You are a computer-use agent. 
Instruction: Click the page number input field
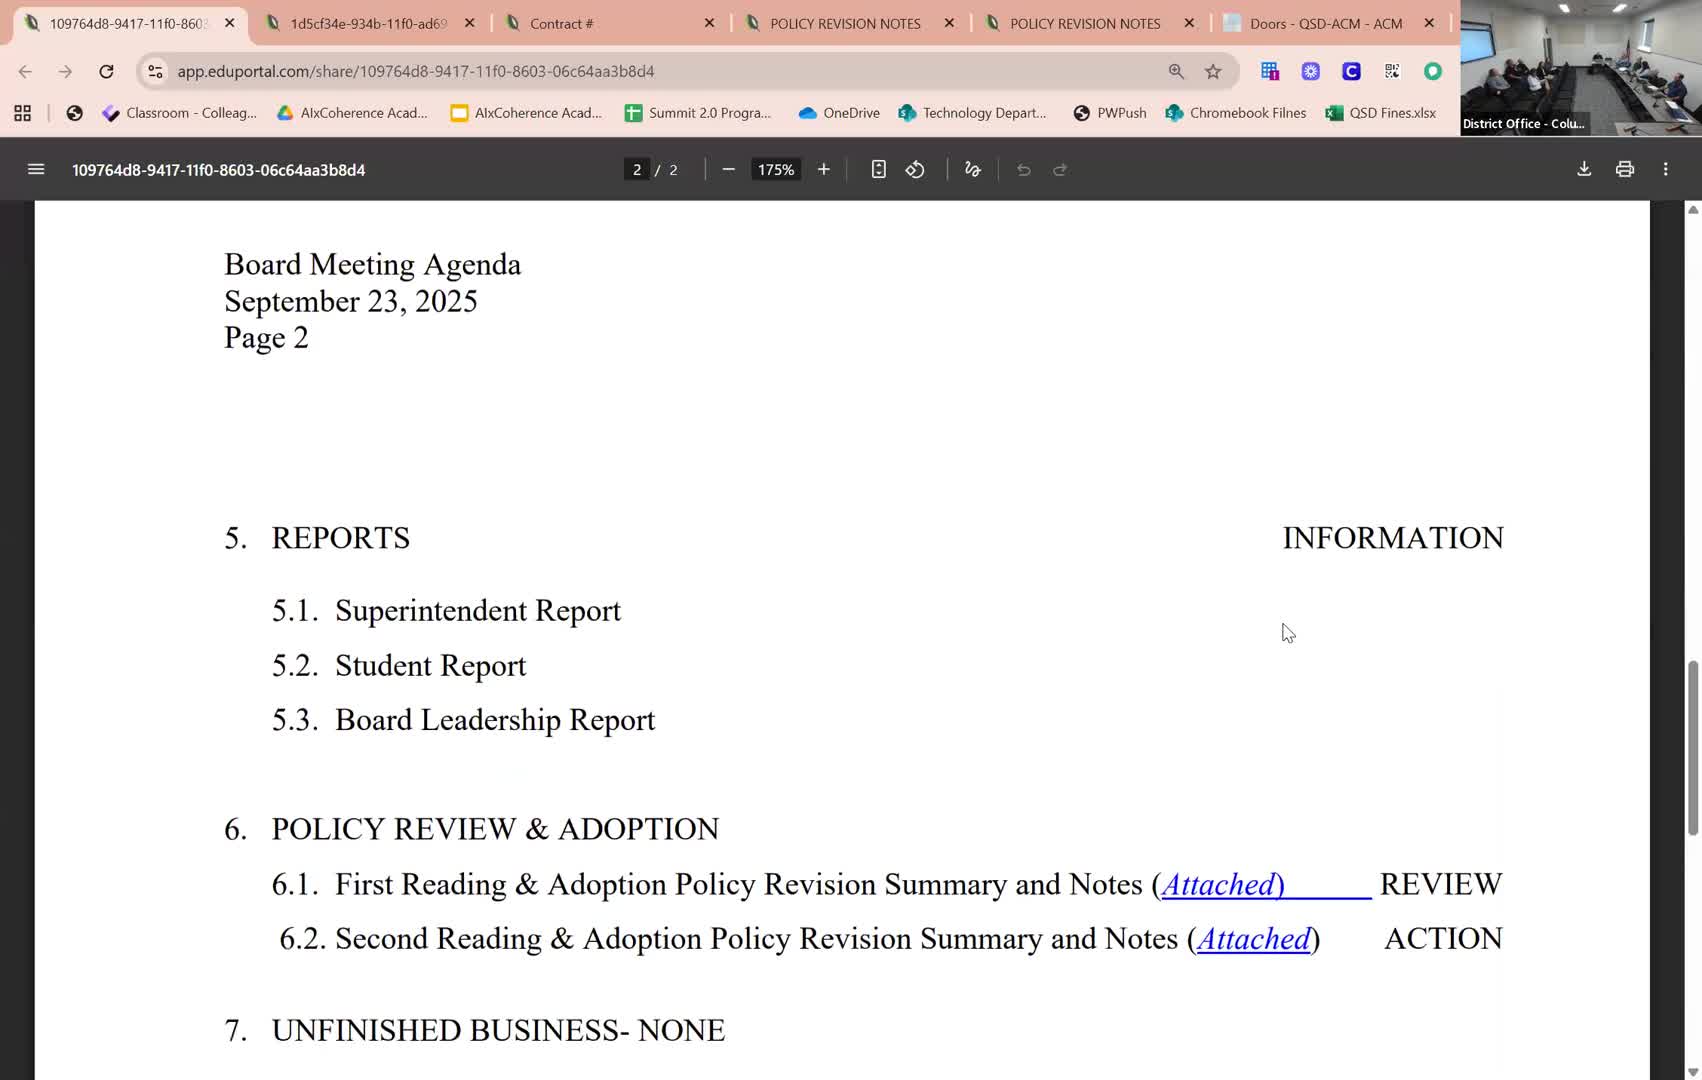pyautogui.click(x=637, y=170)
